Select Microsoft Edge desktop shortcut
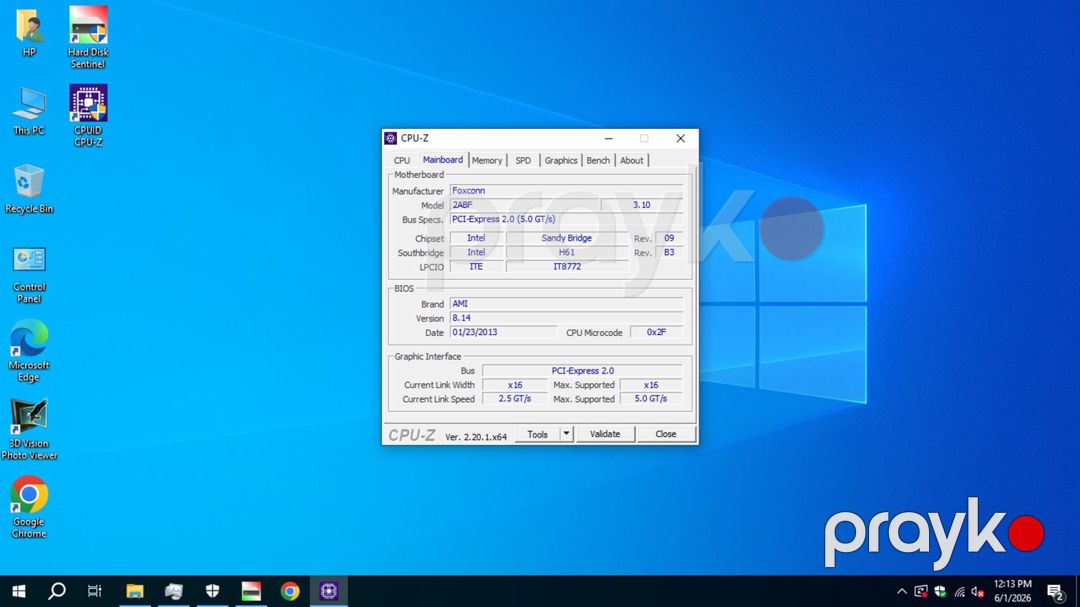Viewport: 1080px width, 607px height. (x=29, y=351)
